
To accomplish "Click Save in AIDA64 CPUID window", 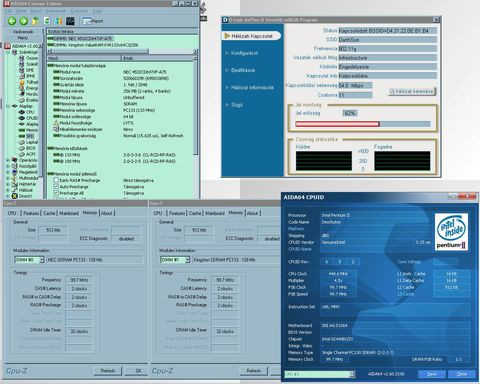I will click(432, 374).
